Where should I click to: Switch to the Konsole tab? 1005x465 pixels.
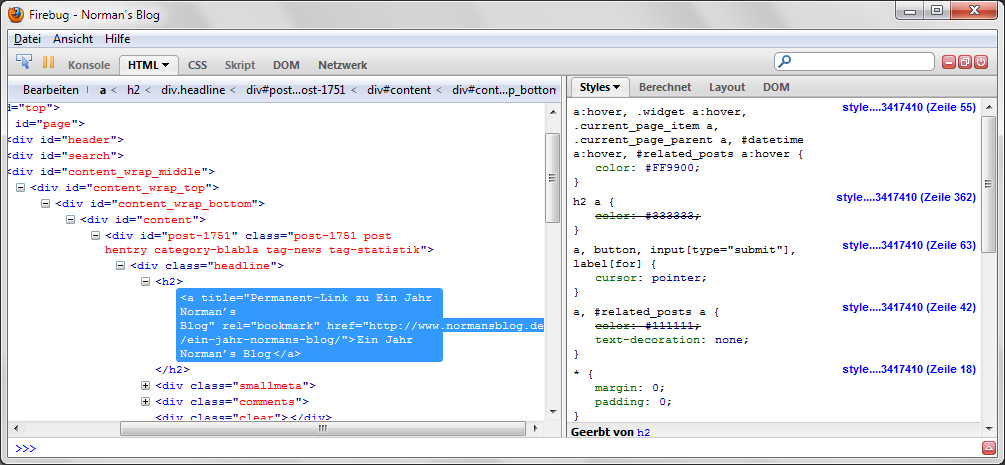click(89, 65)
